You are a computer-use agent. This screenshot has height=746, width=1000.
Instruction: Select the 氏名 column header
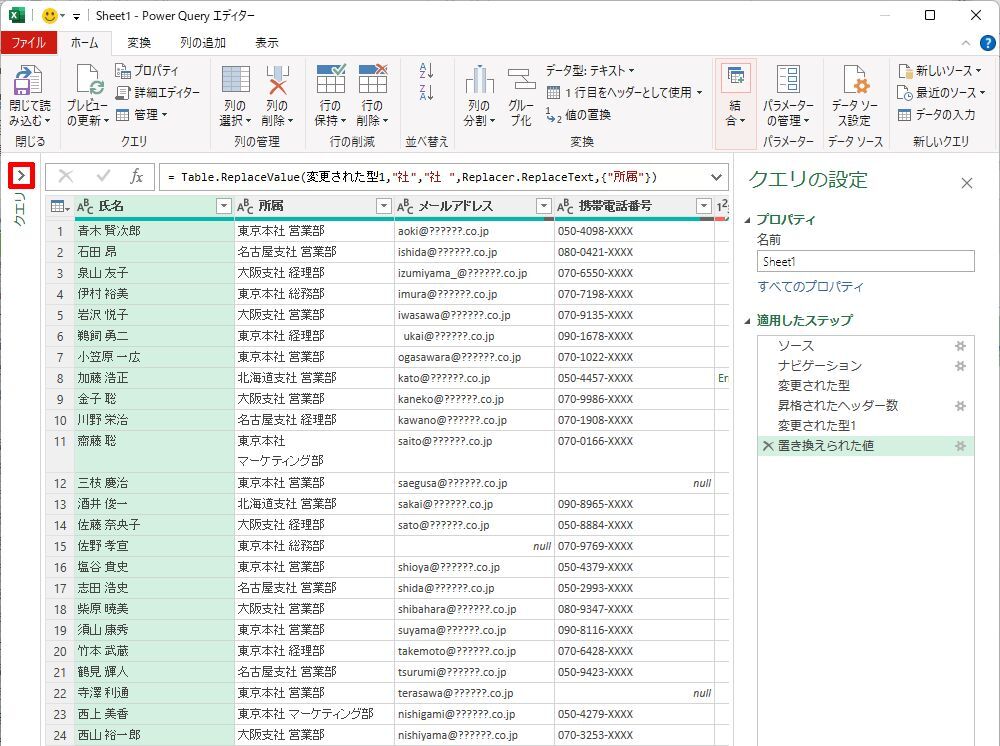pyautogui.click(x=153, y=206)
